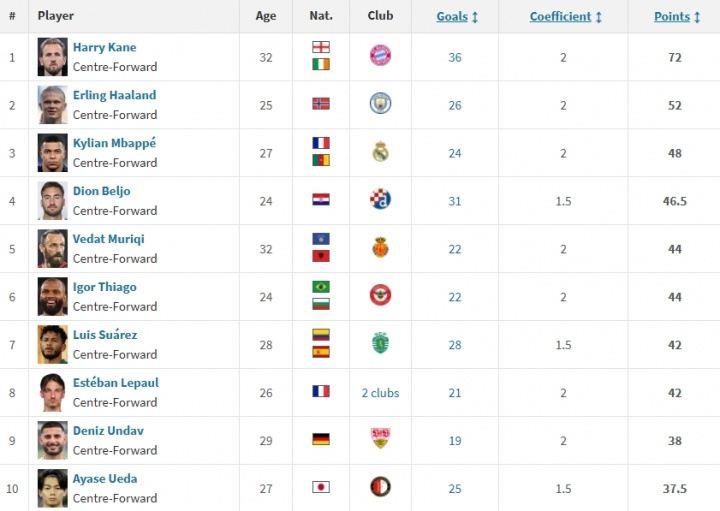
Task: Click the Sporting CP club crest
Action: coord(380,343)
